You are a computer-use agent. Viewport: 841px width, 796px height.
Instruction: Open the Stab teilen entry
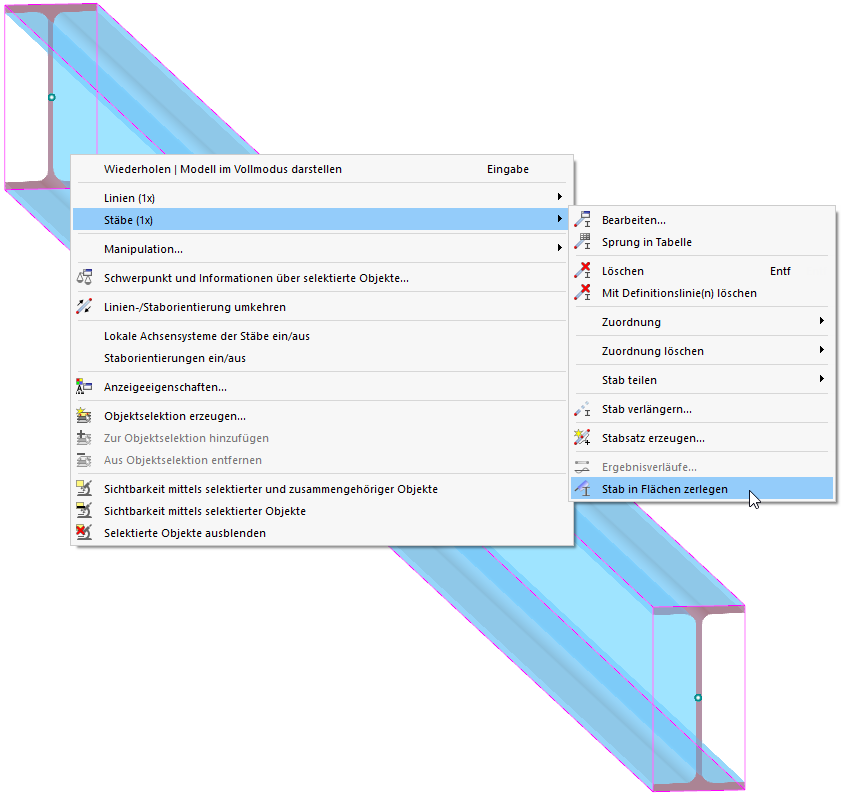[x=702, y=380]
